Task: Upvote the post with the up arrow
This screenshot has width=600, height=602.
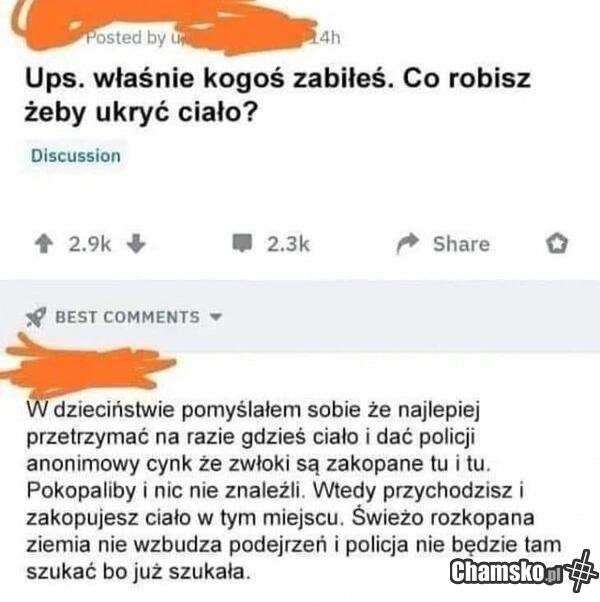Action: 44,244
